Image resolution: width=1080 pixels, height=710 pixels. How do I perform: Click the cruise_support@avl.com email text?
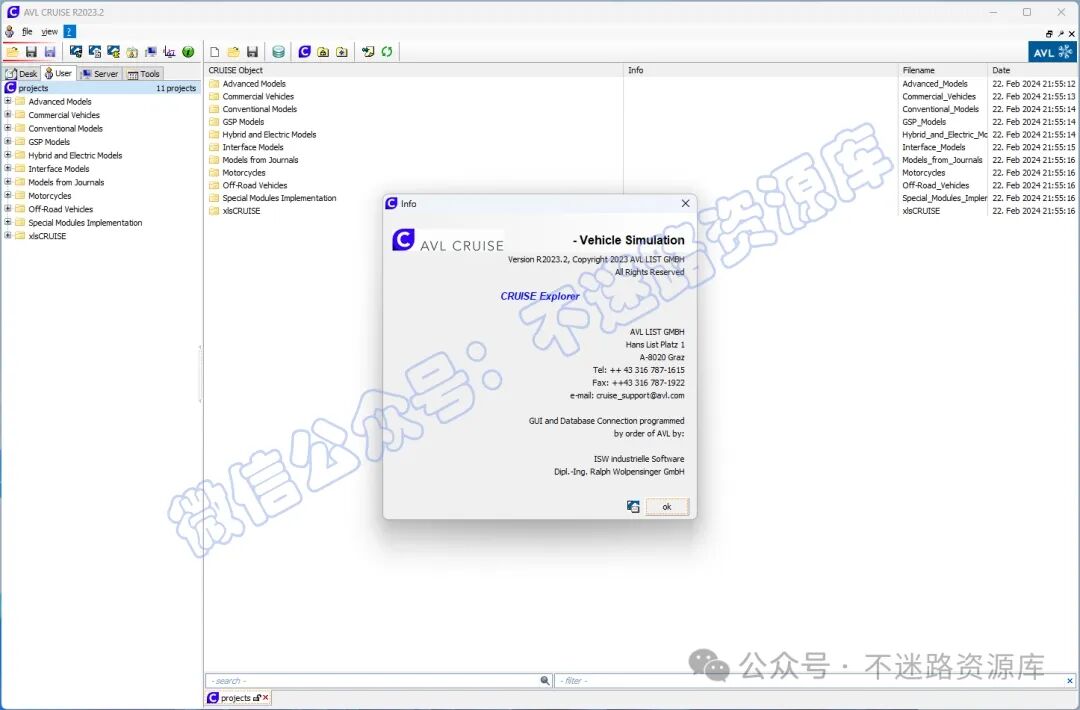(x=640, y=395)
